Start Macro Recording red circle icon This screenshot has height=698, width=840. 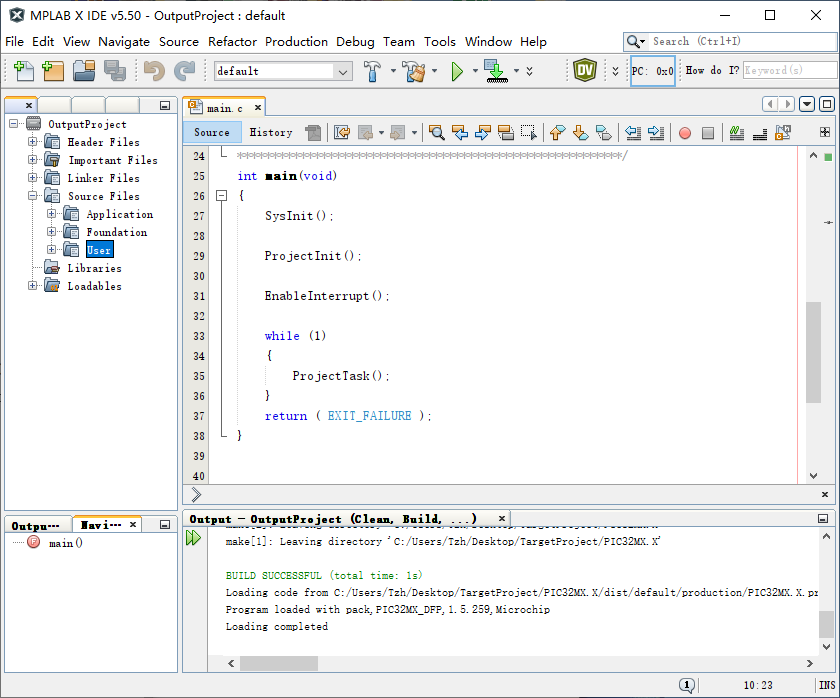coord(685,133)
